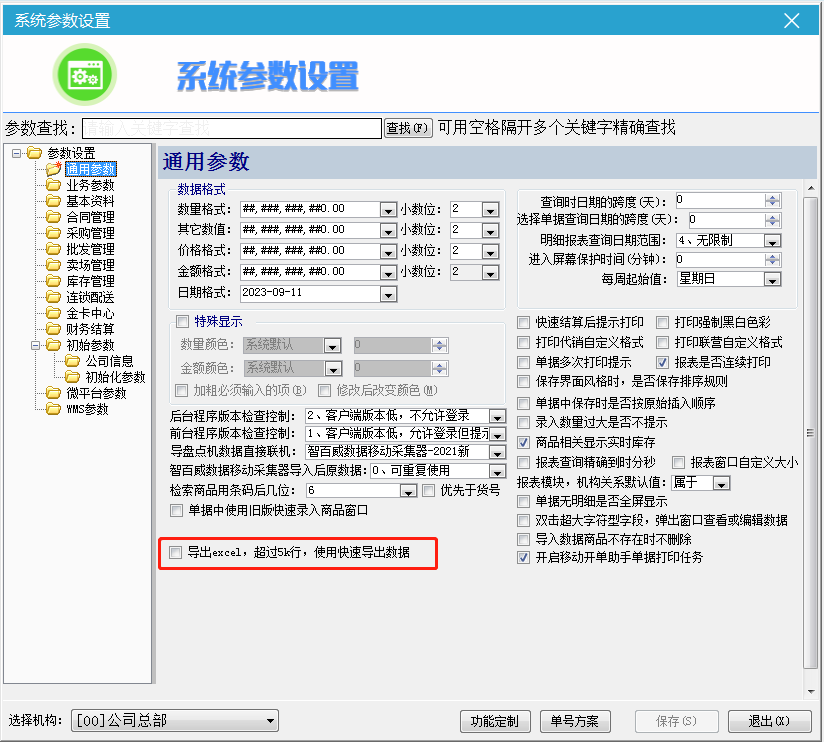
Task: Uncheck 商品相关显示实时库存 option
Action: 523,442
